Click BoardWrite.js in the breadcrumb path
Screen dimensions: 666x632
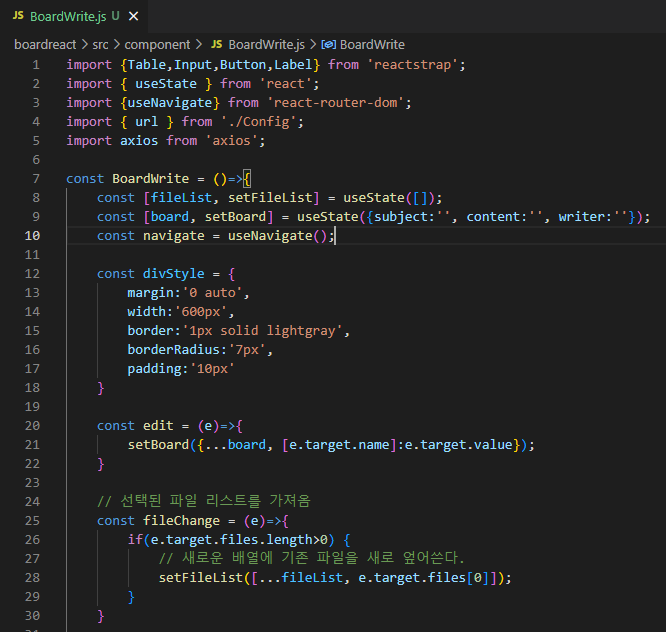point(266,44)
